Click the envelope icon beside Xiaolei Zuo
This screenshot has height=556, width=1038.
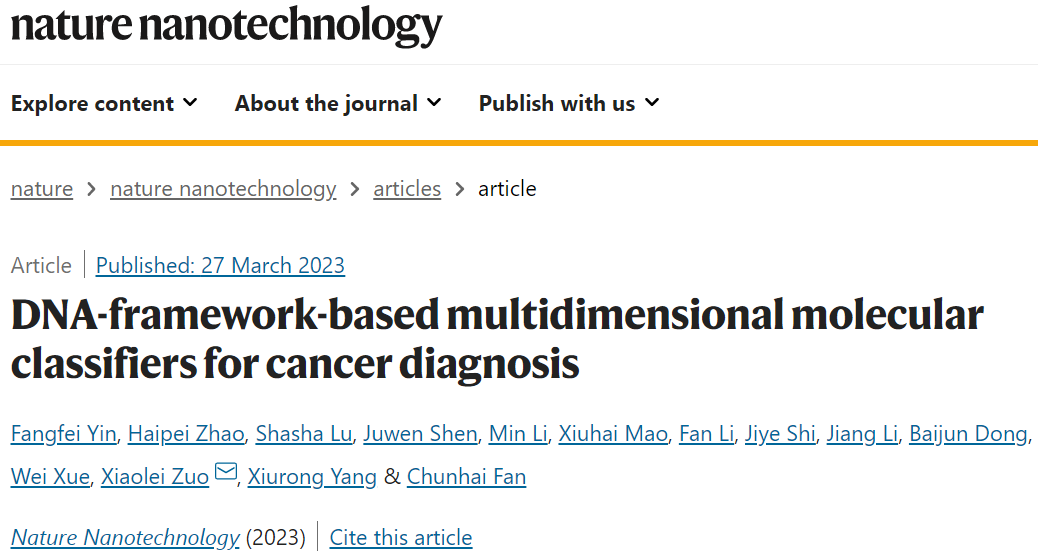[x=226, y=472]
